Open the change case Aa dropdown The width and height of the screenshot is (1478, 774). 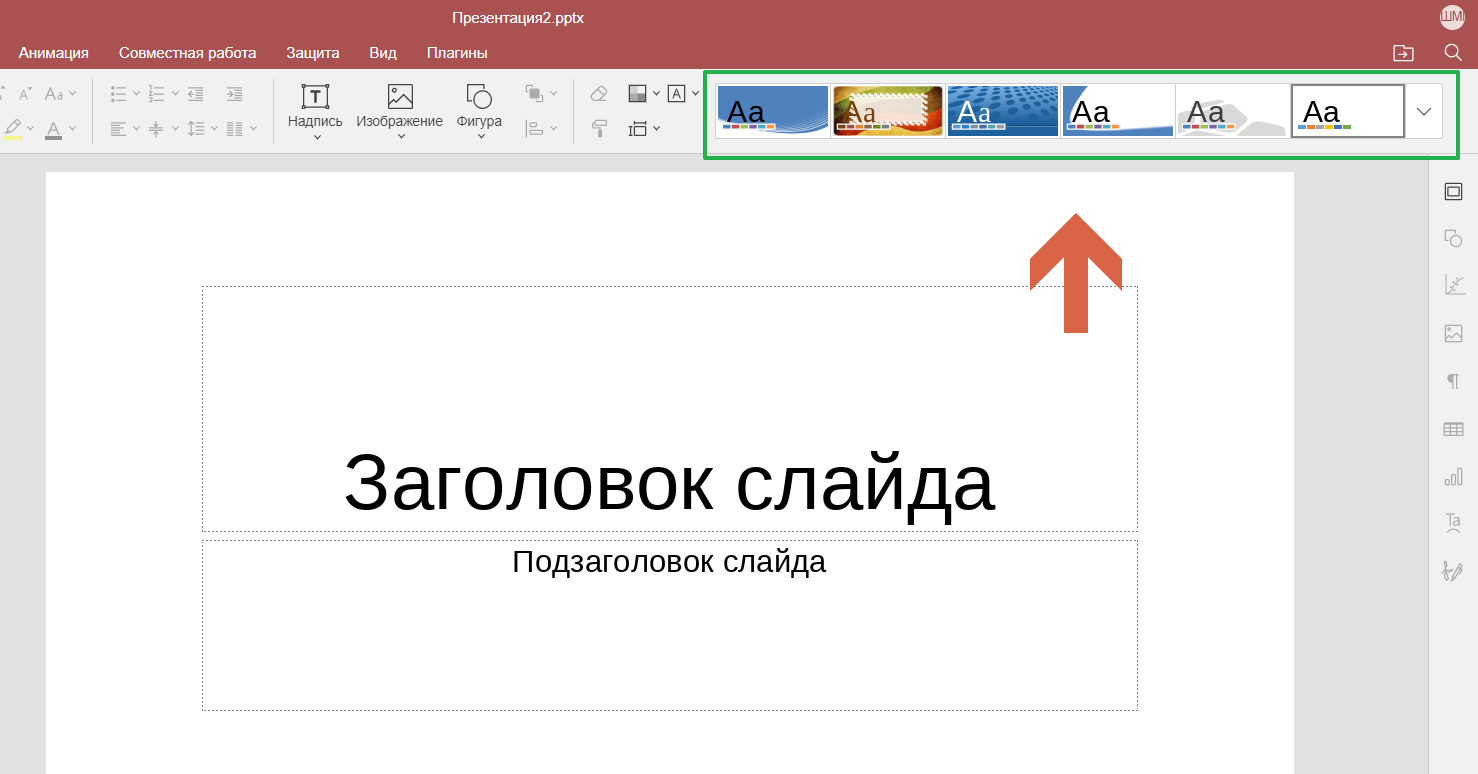click(x=60, y=94)
